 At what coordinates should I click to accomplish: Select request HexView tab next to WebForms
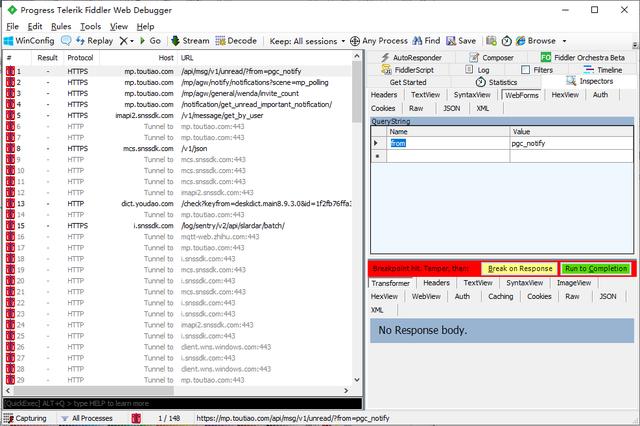click(x=565, y=95)
